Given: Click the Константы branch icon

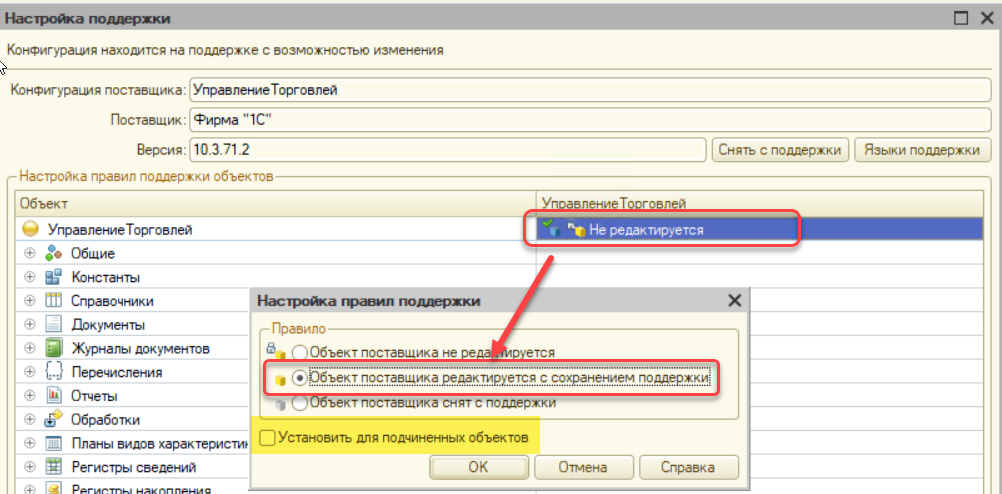Looking at the screenshot, I should click(x=53, y=277).
